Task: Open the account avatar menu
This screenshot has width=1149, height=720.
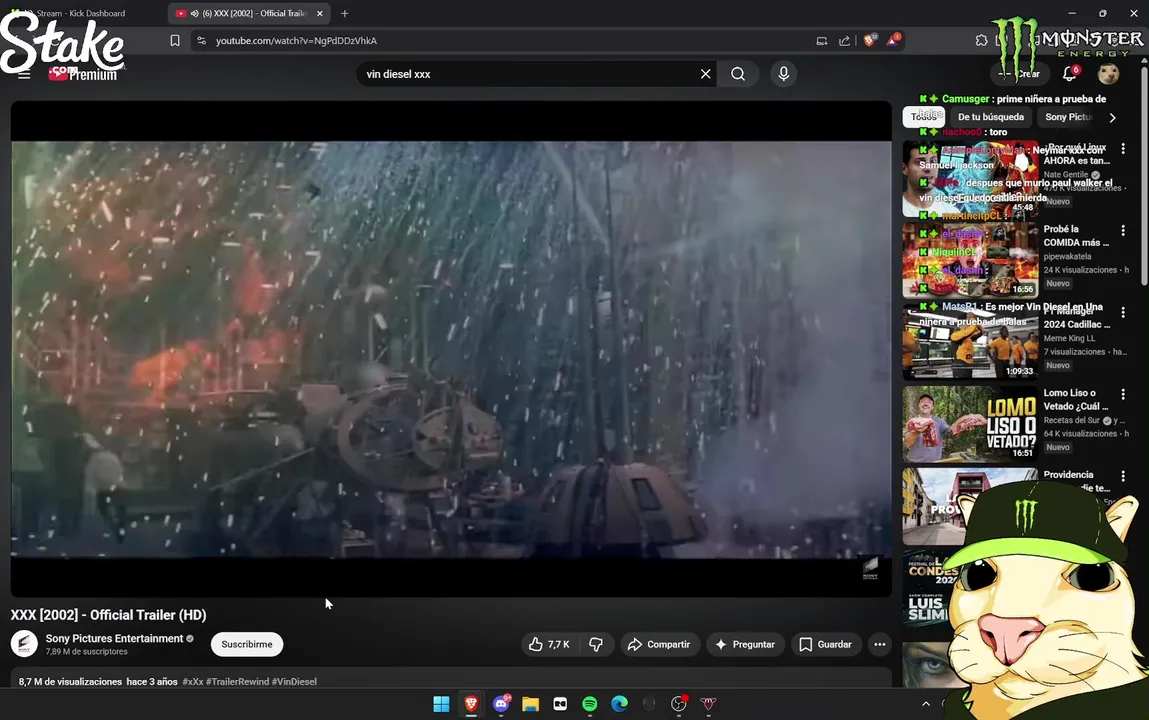Action: pyautogui.click(x=1108, y=73)
